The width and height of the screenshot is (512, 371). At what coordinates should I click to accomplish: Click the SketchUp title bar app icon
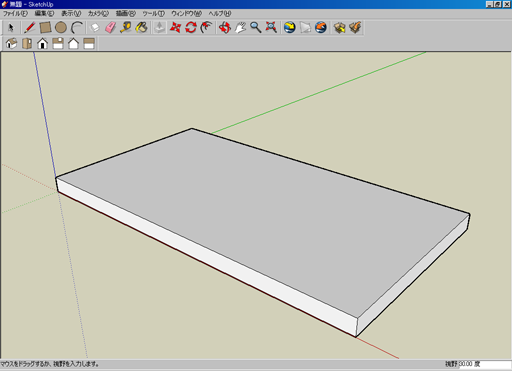coord(5,4)
